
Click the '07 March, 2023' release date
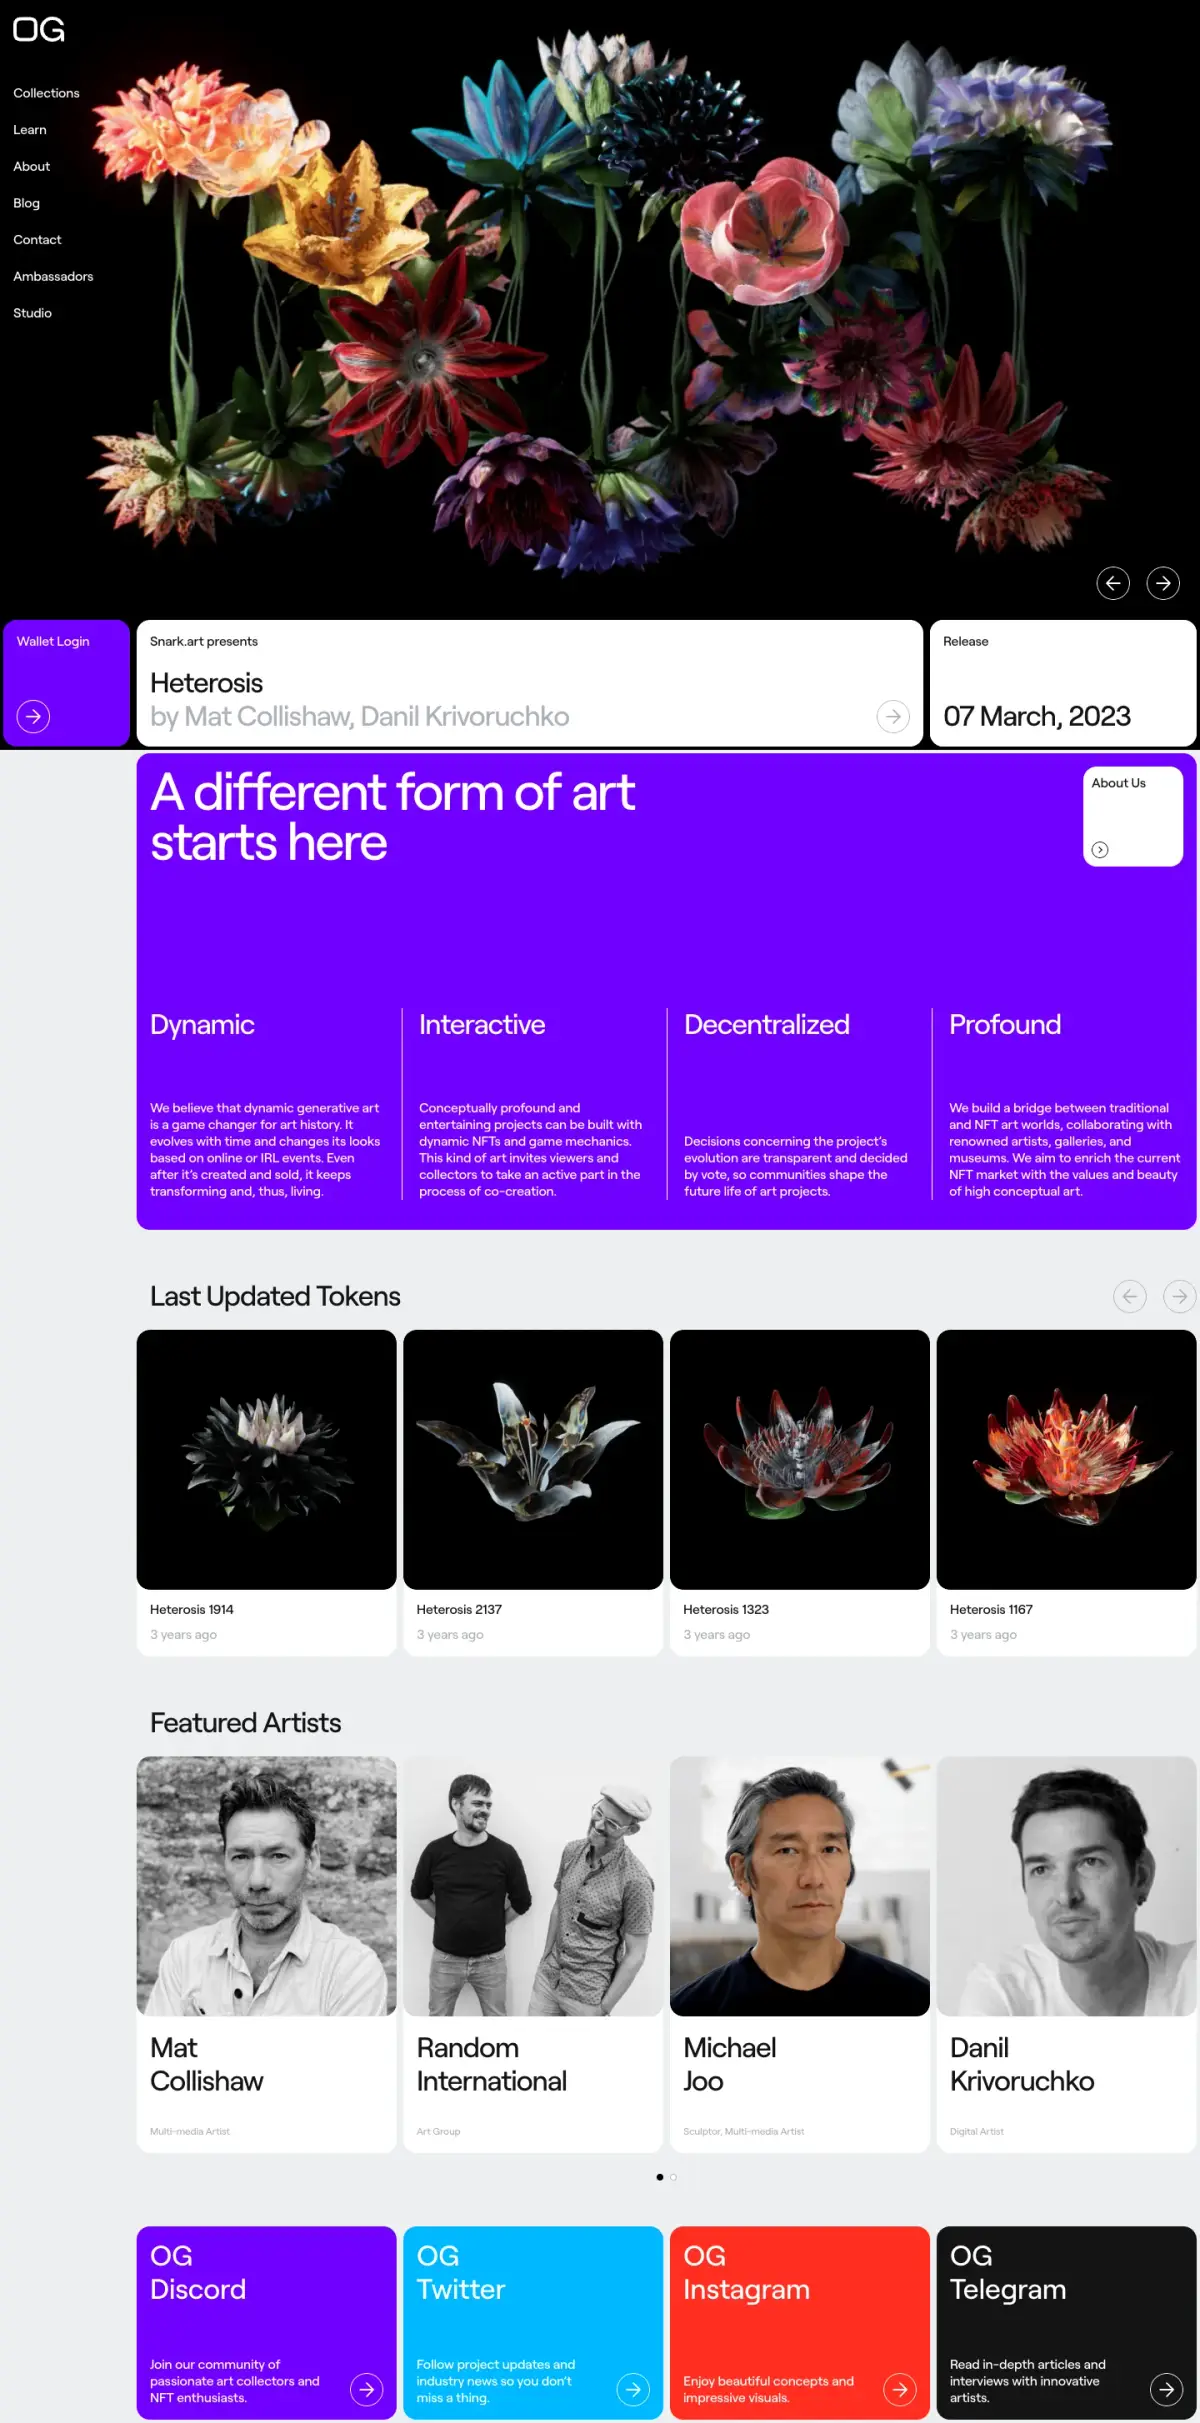coord(1037,716)
